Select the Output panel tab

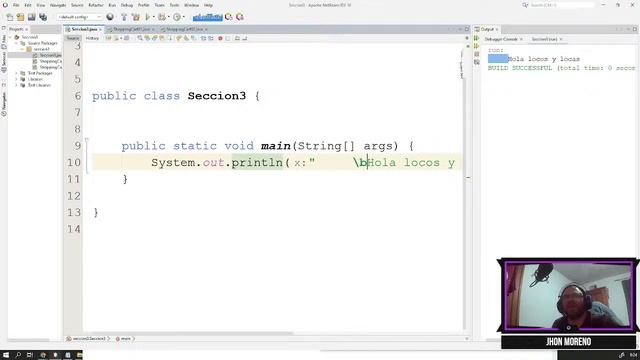(x=487, y=29)
